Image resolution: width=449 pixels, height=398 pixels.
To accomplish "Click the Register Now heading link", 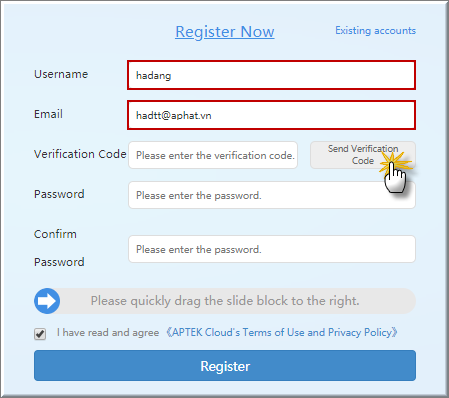I will pyautogui.click(x=225, y=32).
